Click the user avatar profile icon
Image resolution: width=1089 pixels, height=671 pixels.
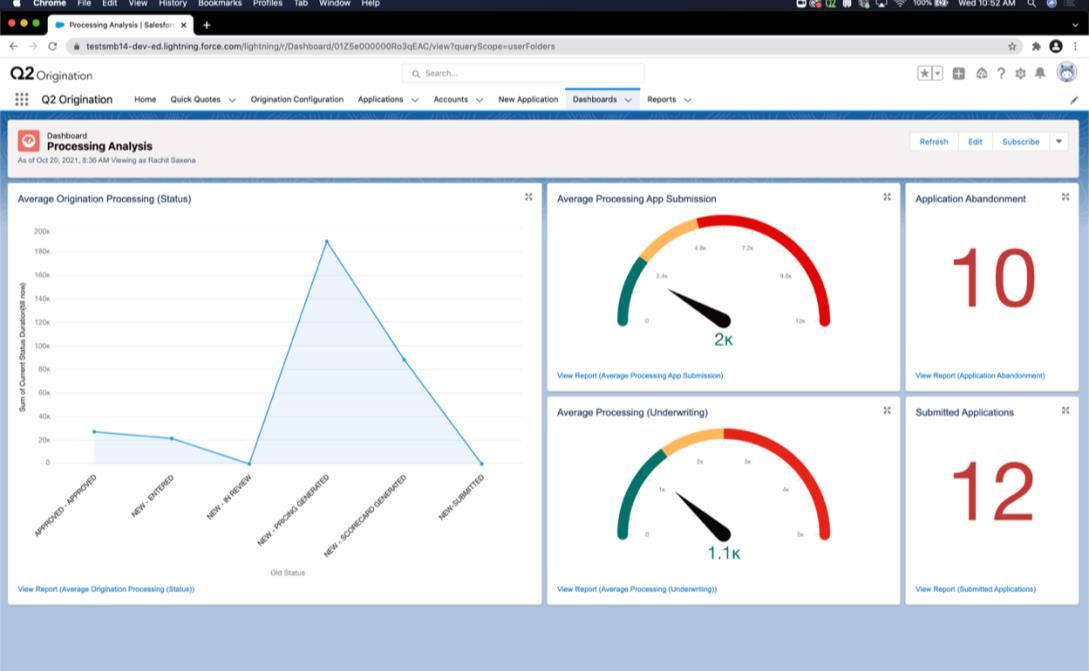(1067, 72)
